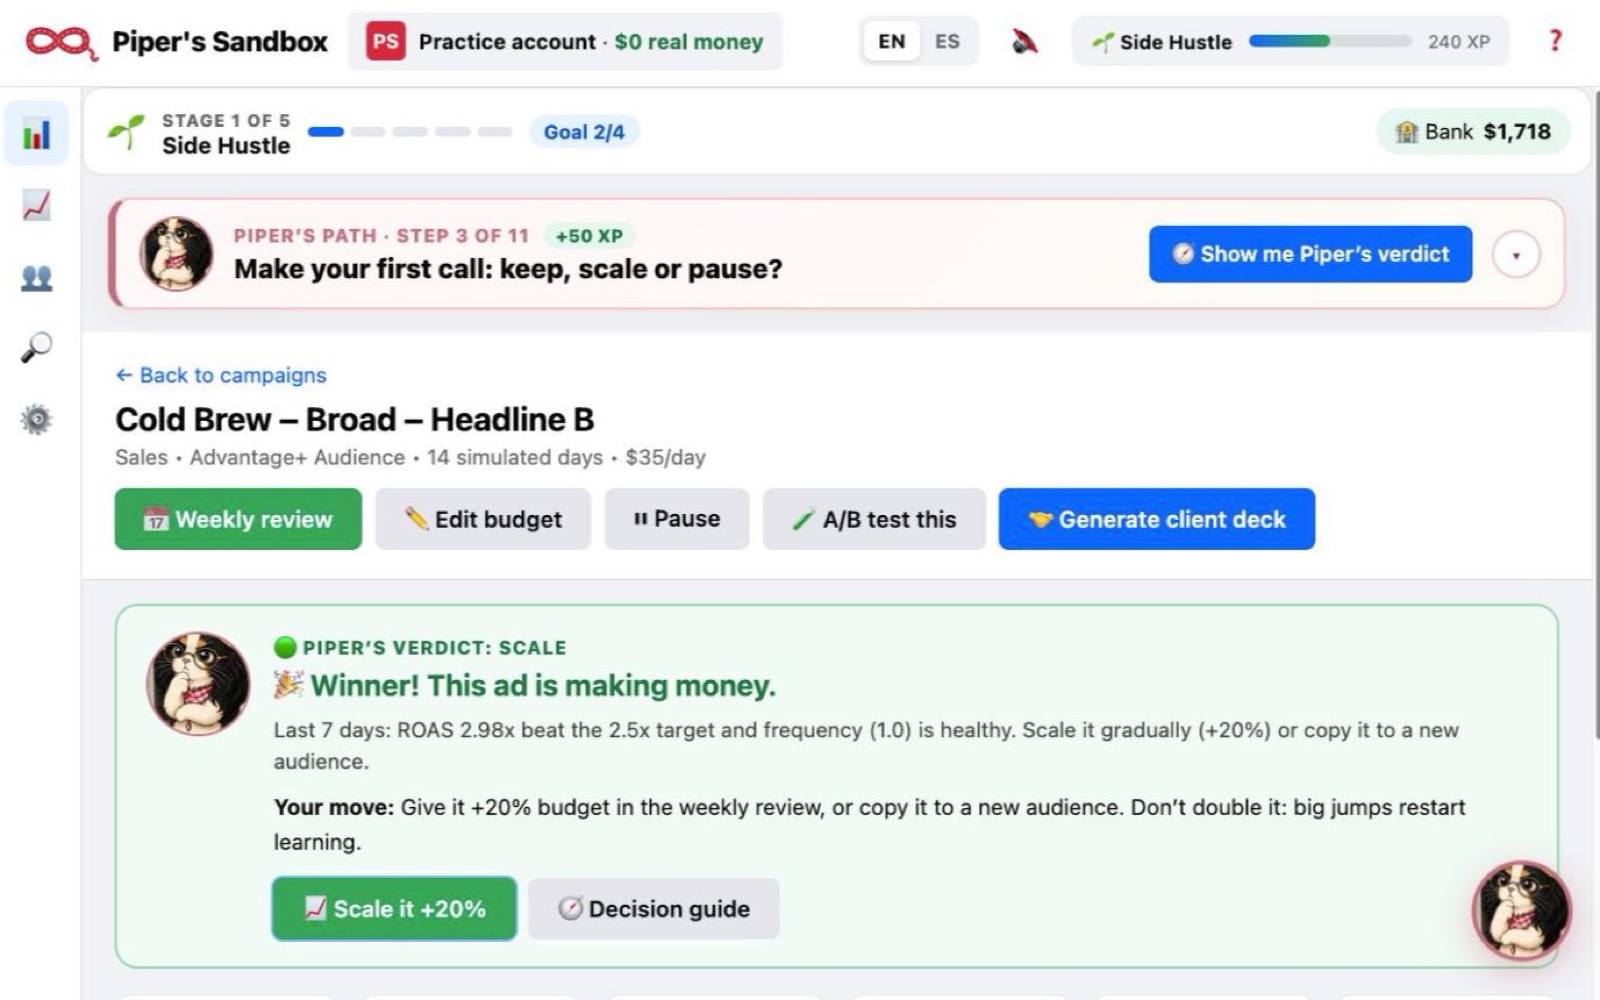This screenshot has width=1600, height=1000.
Task: Expand the Piper's Path step dropdown
Action: 1516,255
